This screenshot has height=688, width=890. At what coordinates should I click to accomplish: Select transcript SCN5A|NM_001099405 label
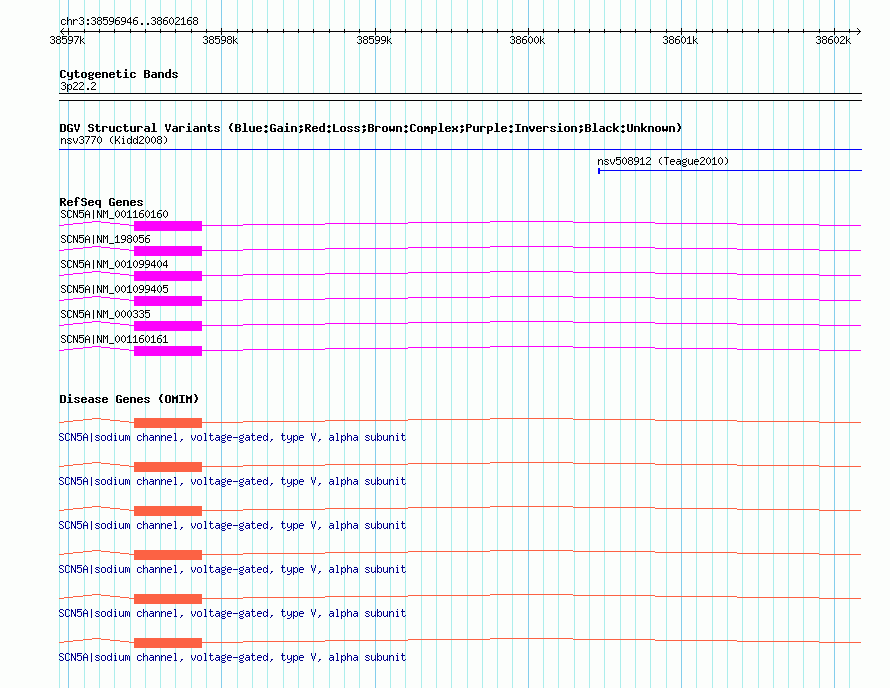[x=114, y=289]
